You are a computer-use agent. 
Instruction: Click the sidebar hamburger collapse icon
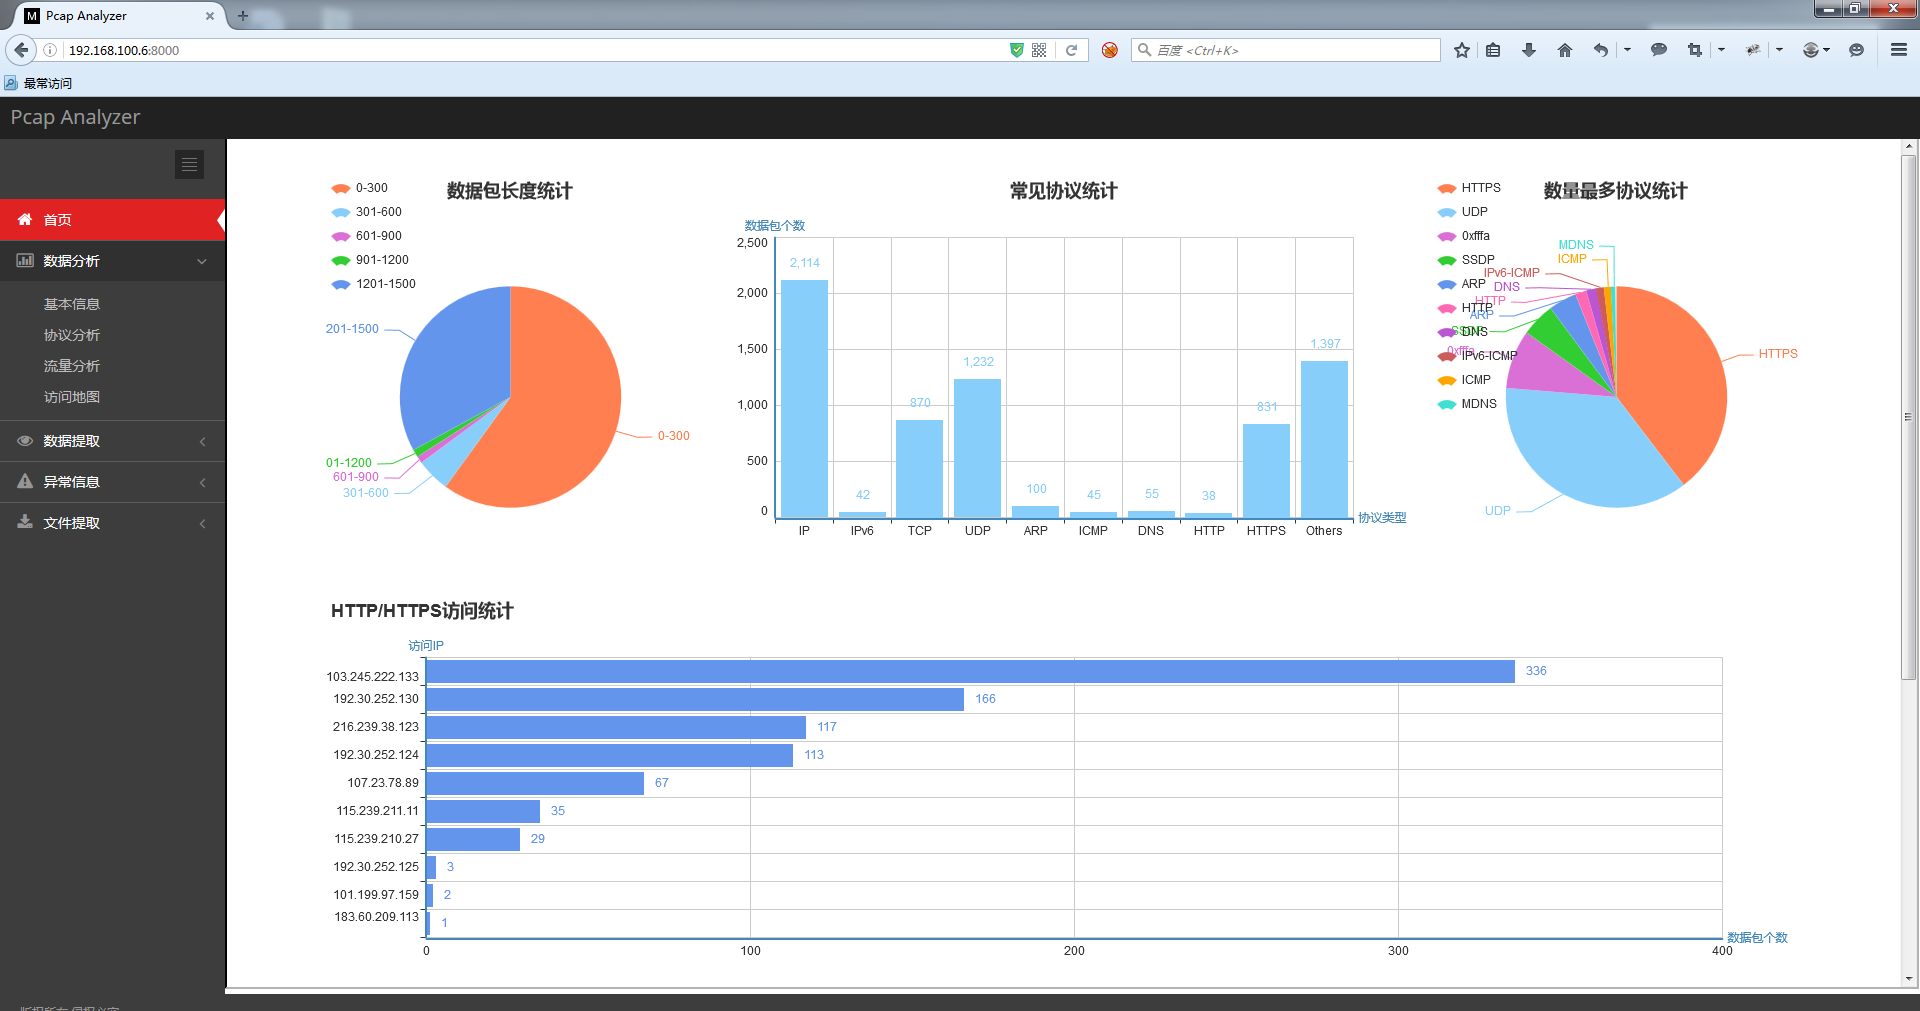(x=189, y=164)
